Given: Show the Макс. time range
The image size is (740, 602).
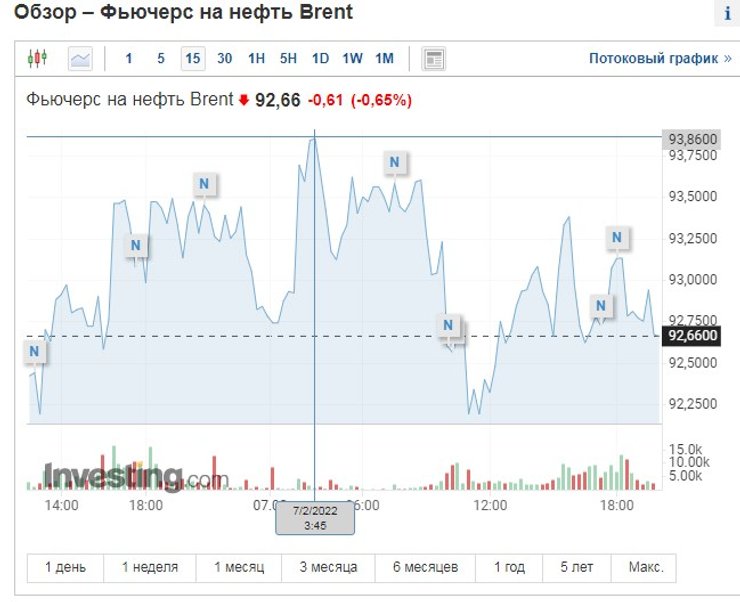Looking at the screenshot, I should pos(645,567).
